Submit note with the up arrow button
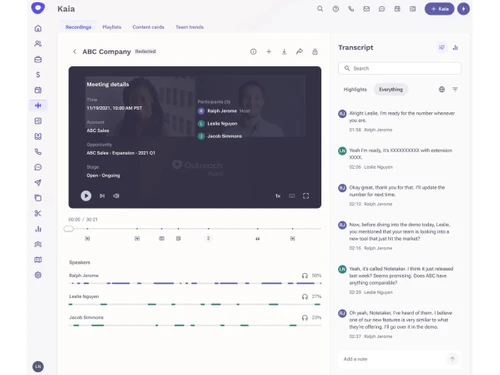Screen dimensions: 500x375 click(x=452, y=359)
